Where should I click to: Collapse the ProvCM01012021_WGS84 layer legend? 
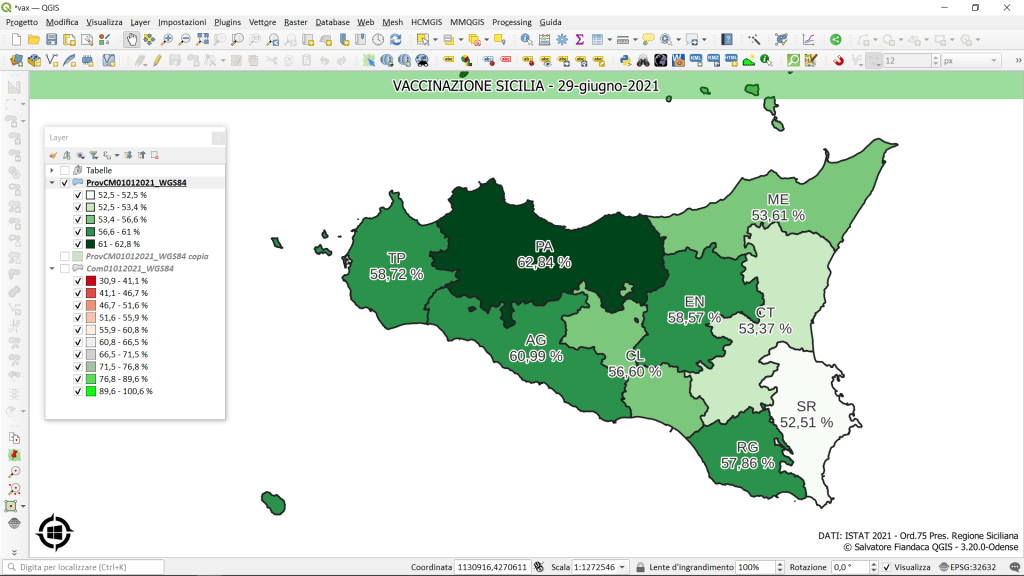click(52, 183)
